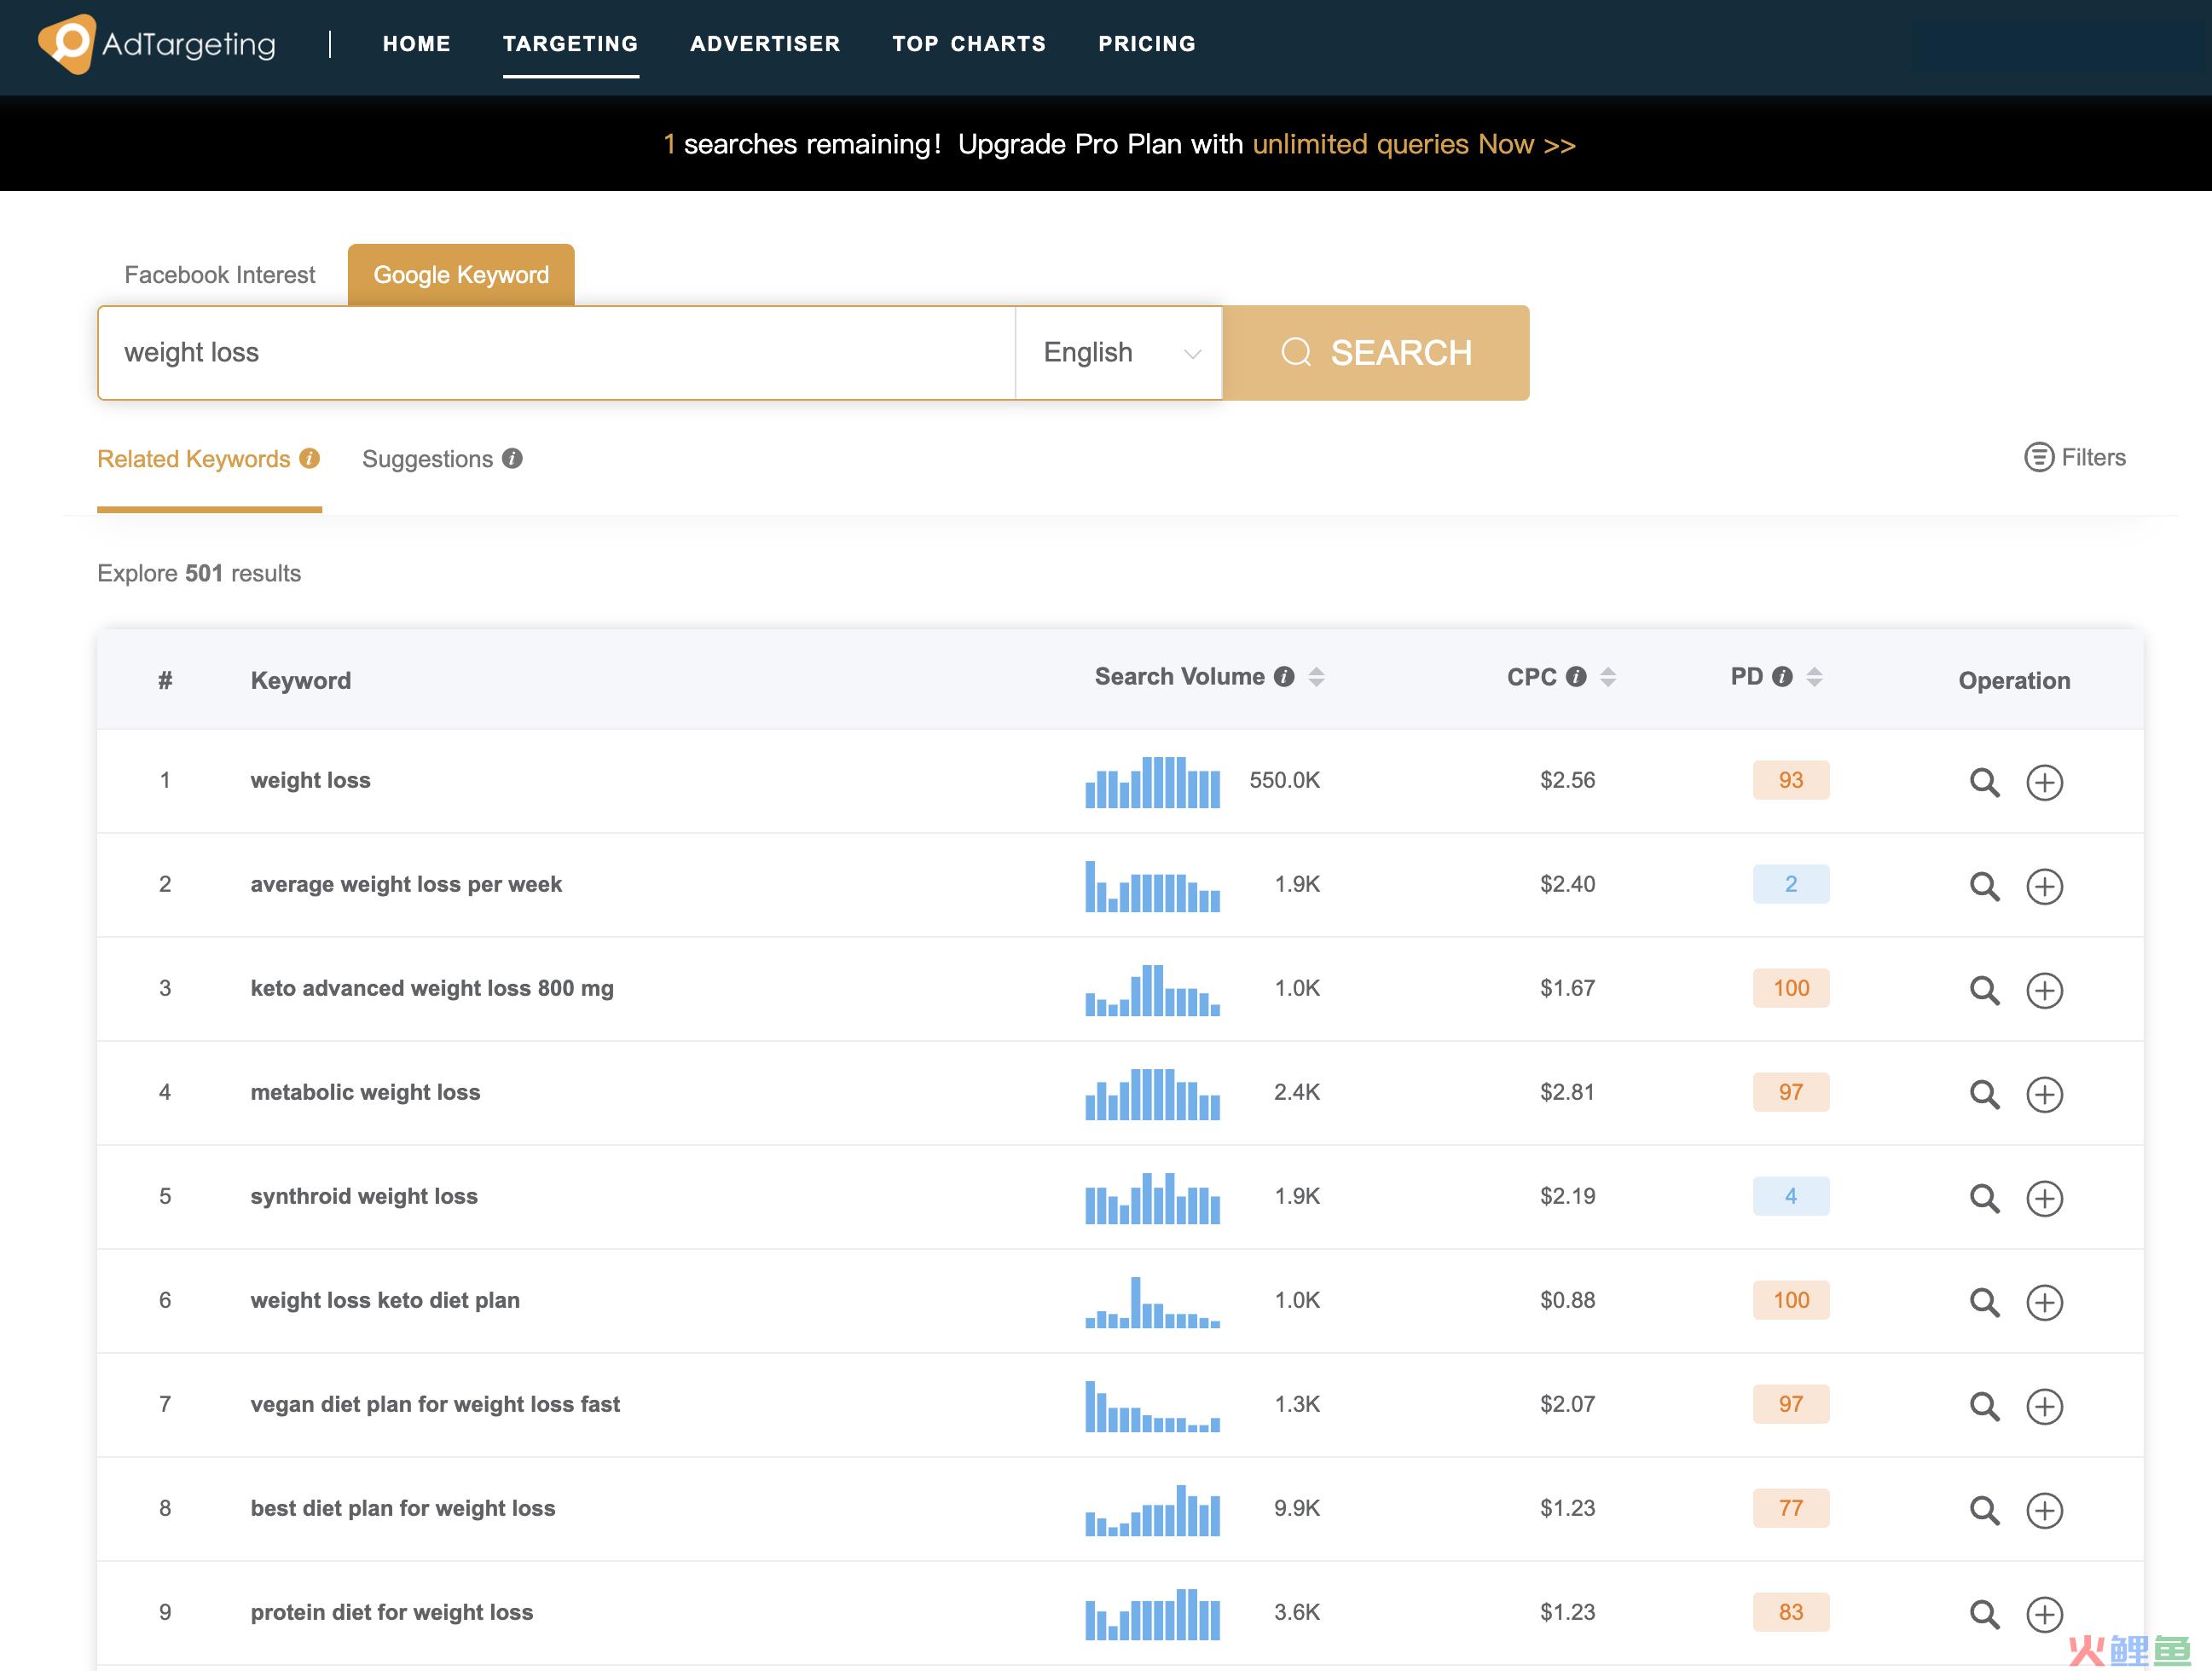Image resolution: width=2212 pixels, height=1671 pixels.
Task: Click keyword text synthroid weight loss
Action: pyautogui.click(x=364, y=1196)
